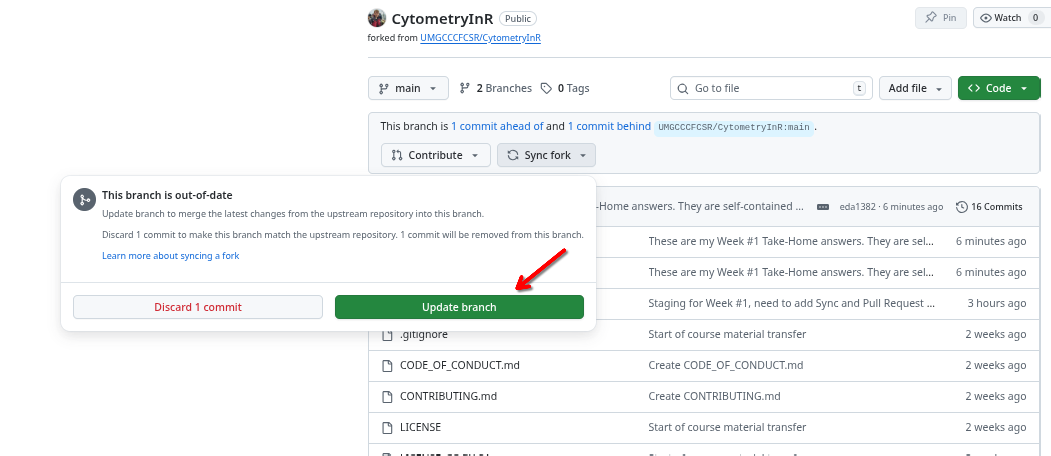Click the repository owner avatar
The image size is (1051, 456).
click(377, 18)
